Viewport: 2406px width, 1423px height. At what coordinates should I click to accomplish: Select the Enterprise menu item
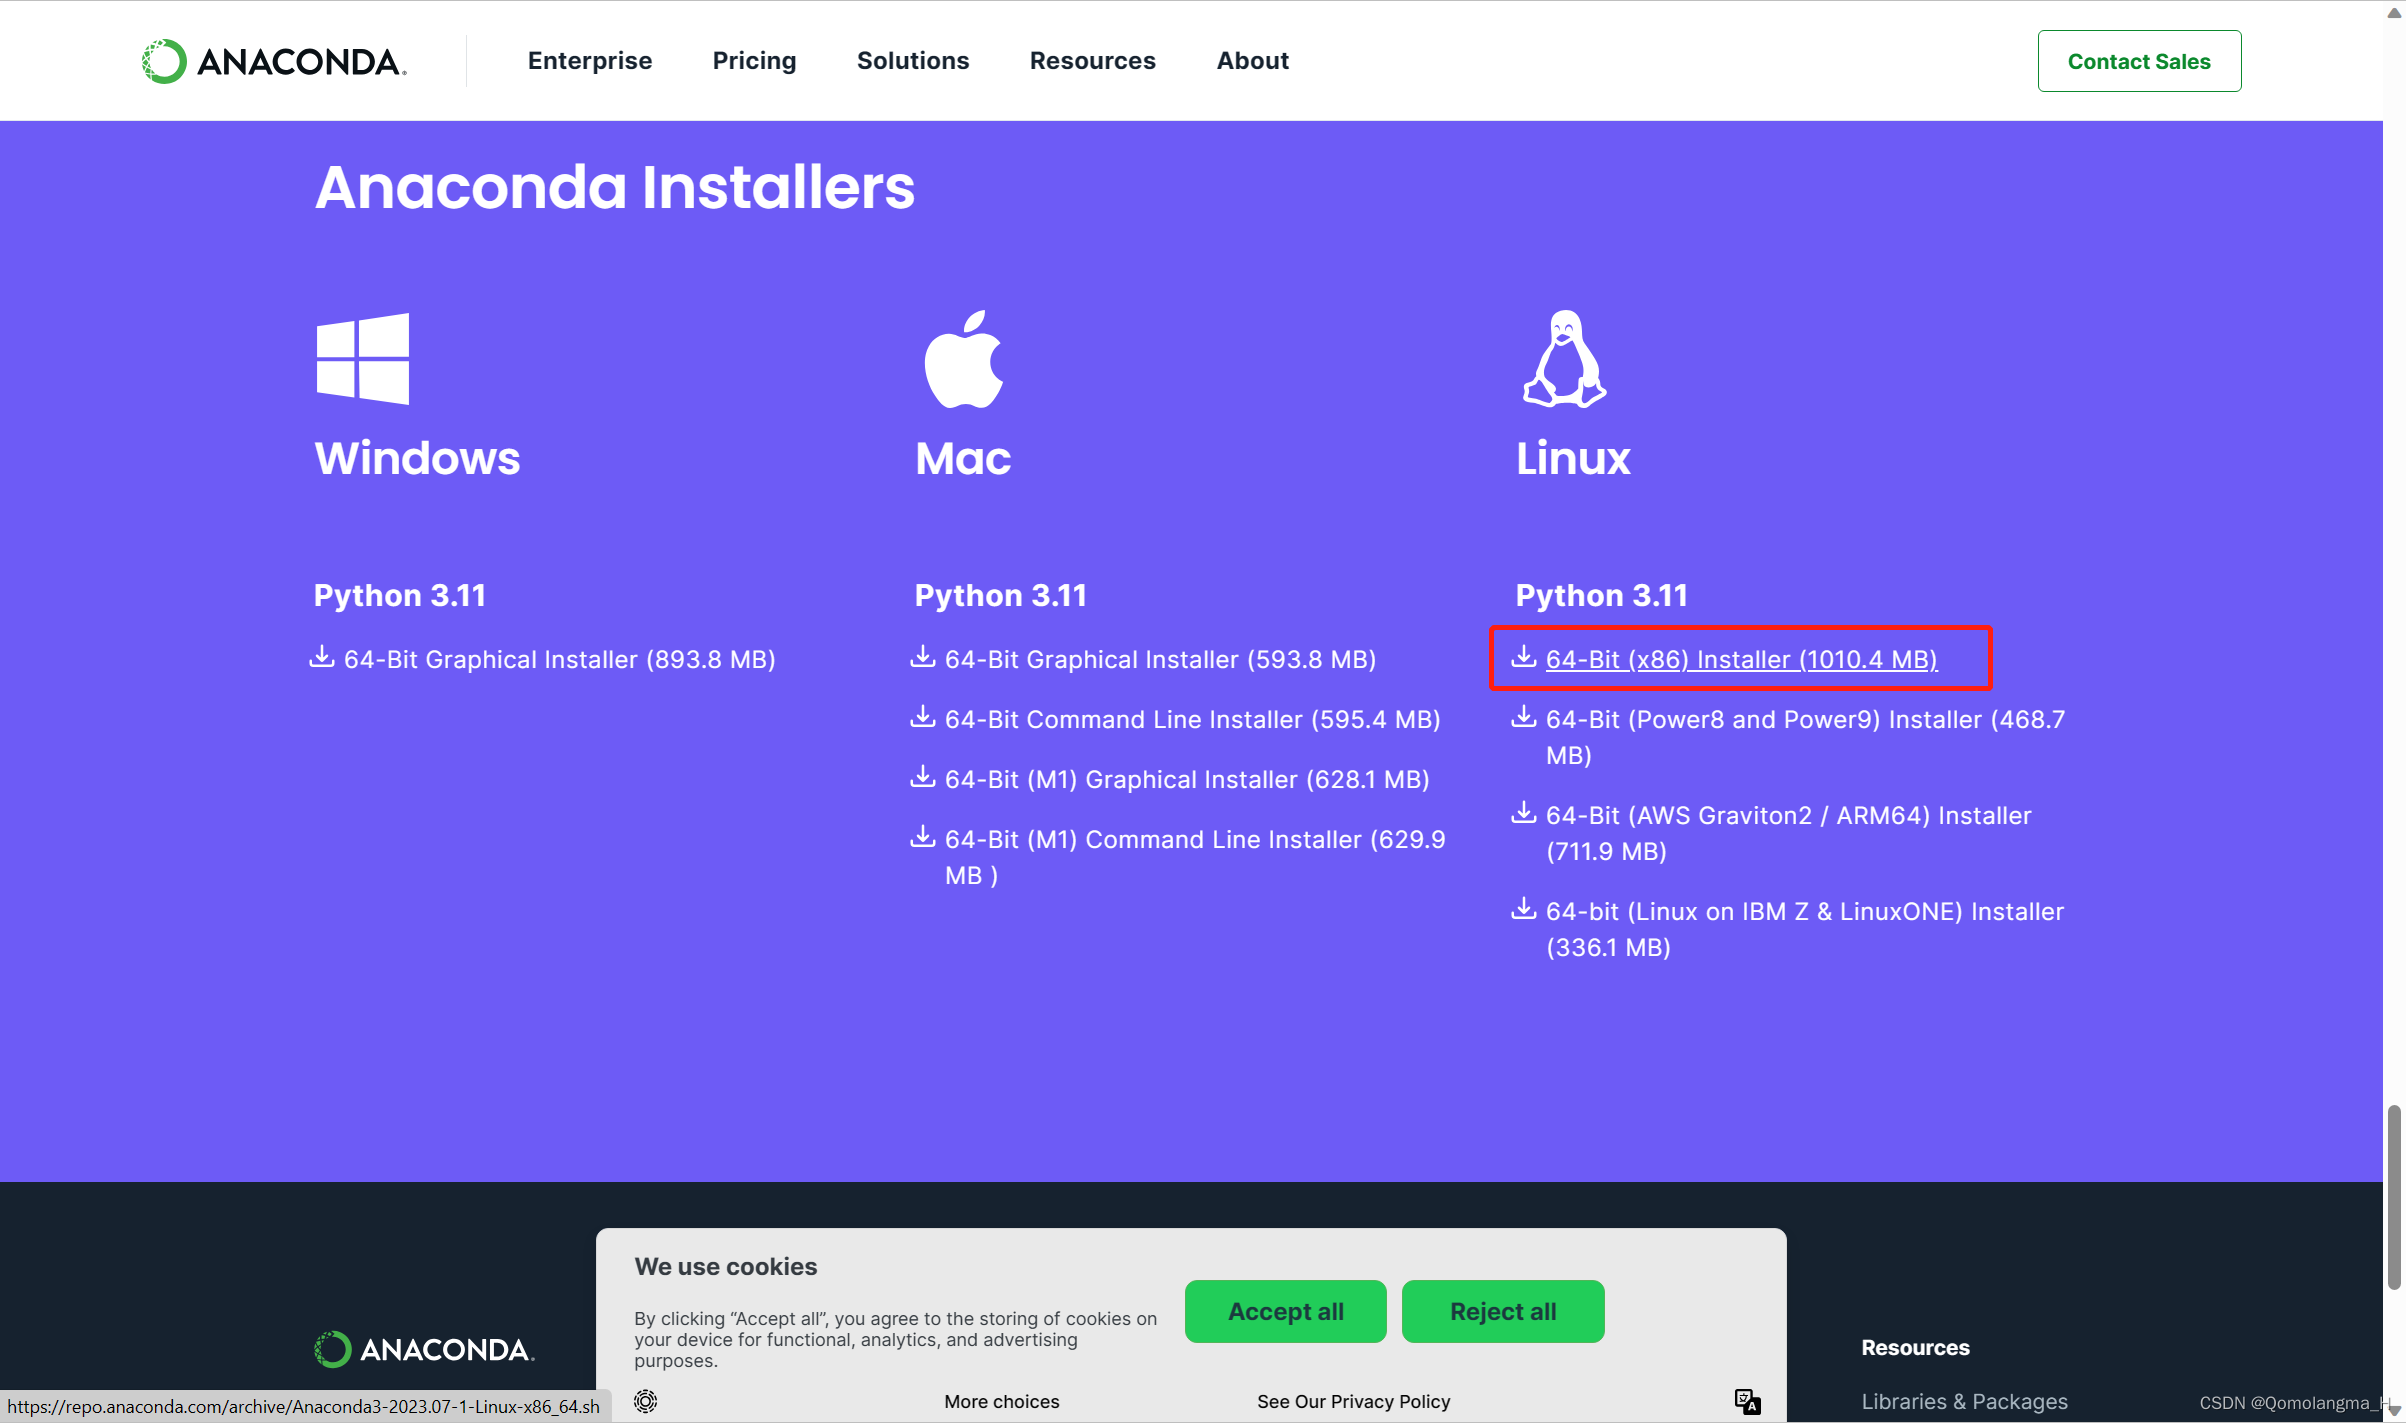[x=589, y=60]
